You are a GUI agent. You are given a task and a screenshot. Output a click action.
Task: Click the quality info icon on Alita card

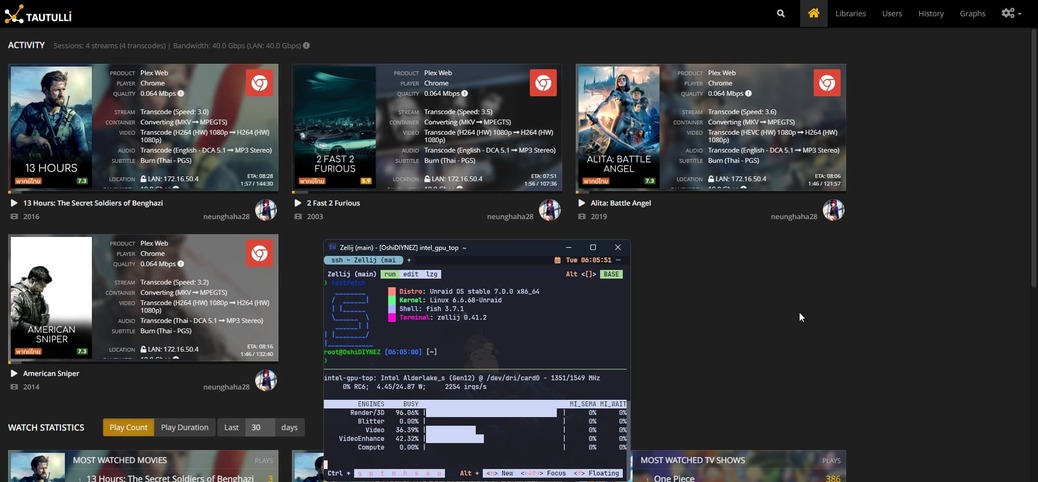pos(748,93)
